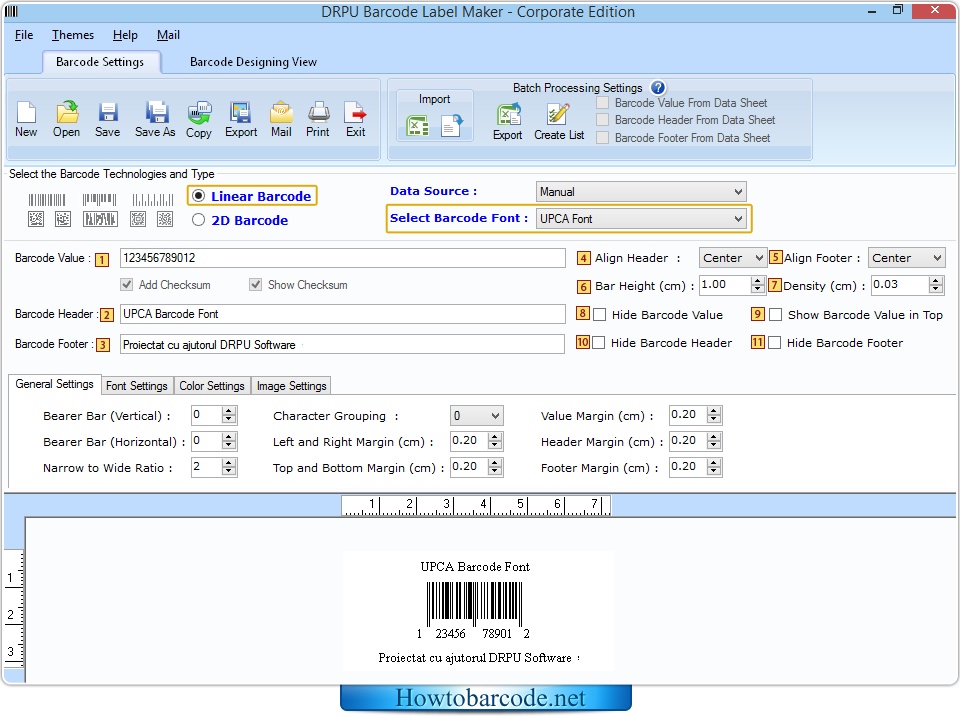960x717 pixels.
Task: Open the Color Settings tab
Action: click(x=212, y=386)
